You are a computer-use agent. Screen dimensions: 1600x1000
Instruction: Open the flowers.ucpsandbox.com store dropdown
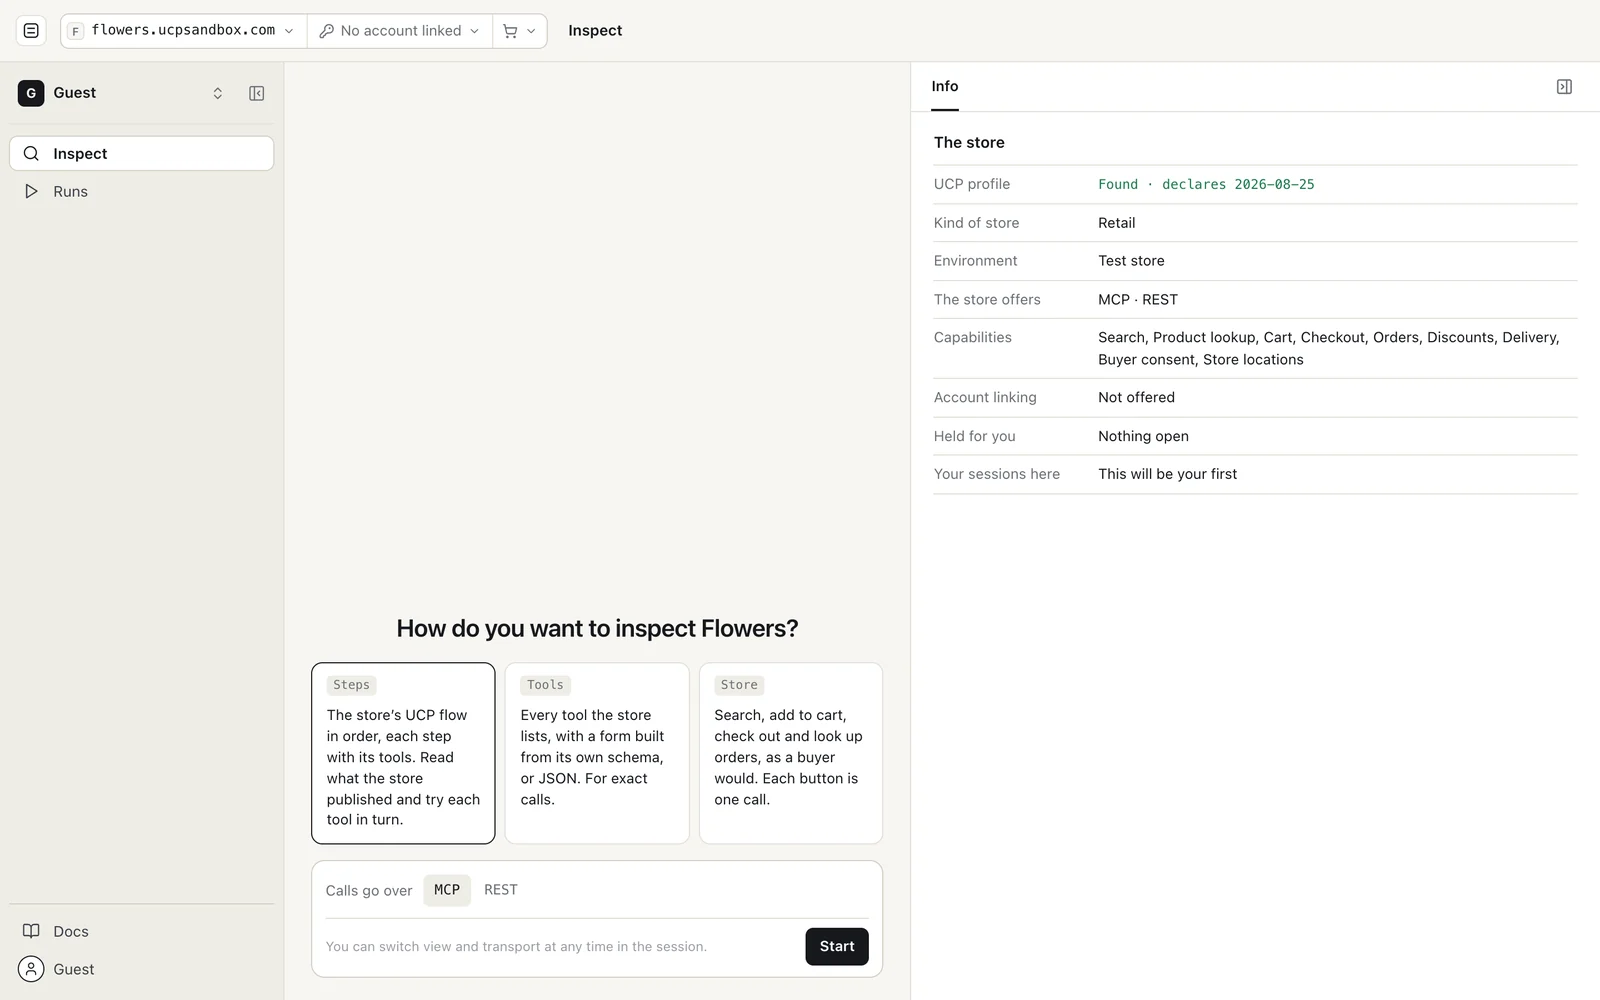183,31
